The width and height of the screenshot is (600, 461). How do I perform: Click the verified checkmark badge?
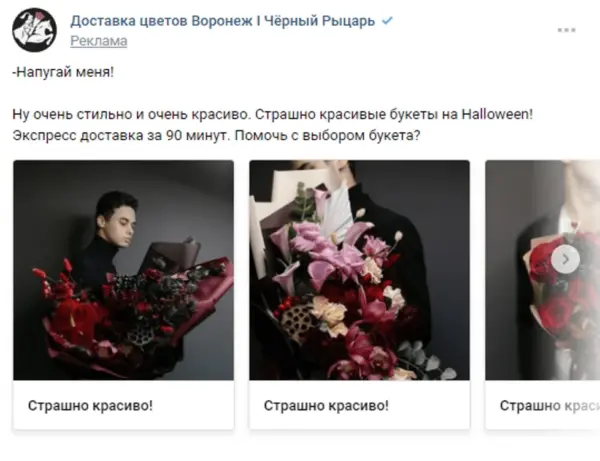click(x=387, y=21)
